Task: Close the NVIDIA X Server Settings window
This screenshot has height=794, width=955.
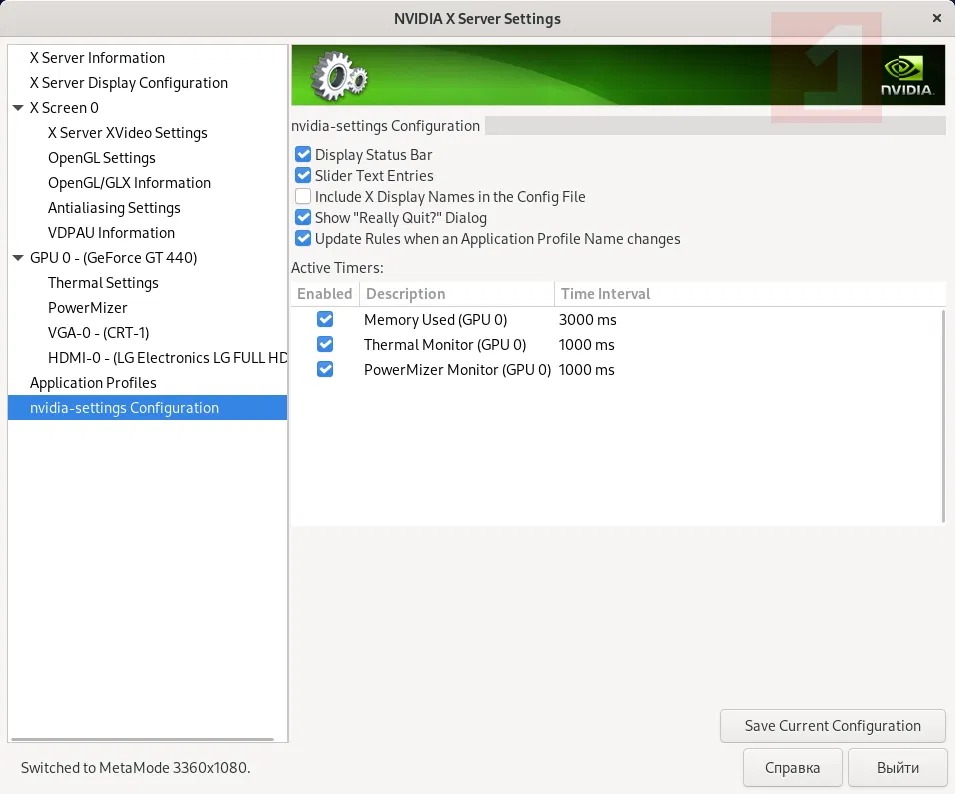Action: coord(937,18)
